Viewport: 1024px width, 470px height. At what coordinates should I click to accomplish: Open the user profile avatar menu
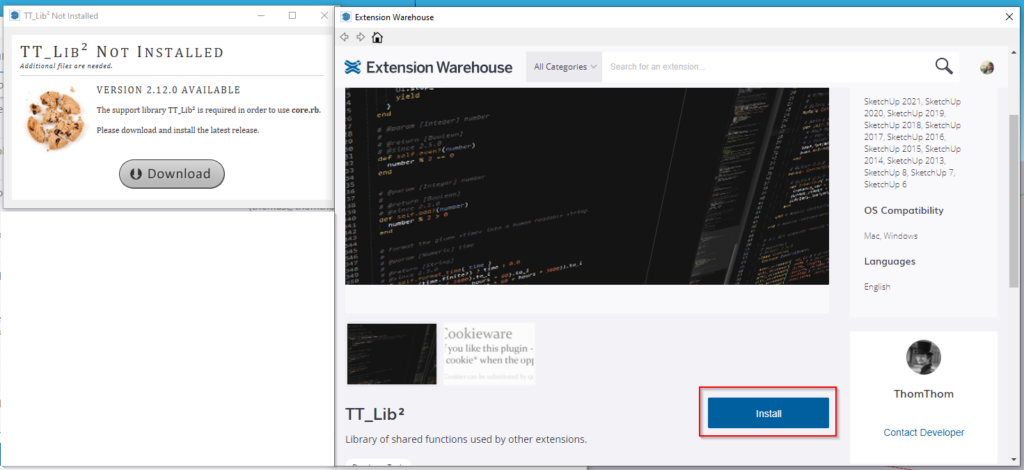click(987, 67)
